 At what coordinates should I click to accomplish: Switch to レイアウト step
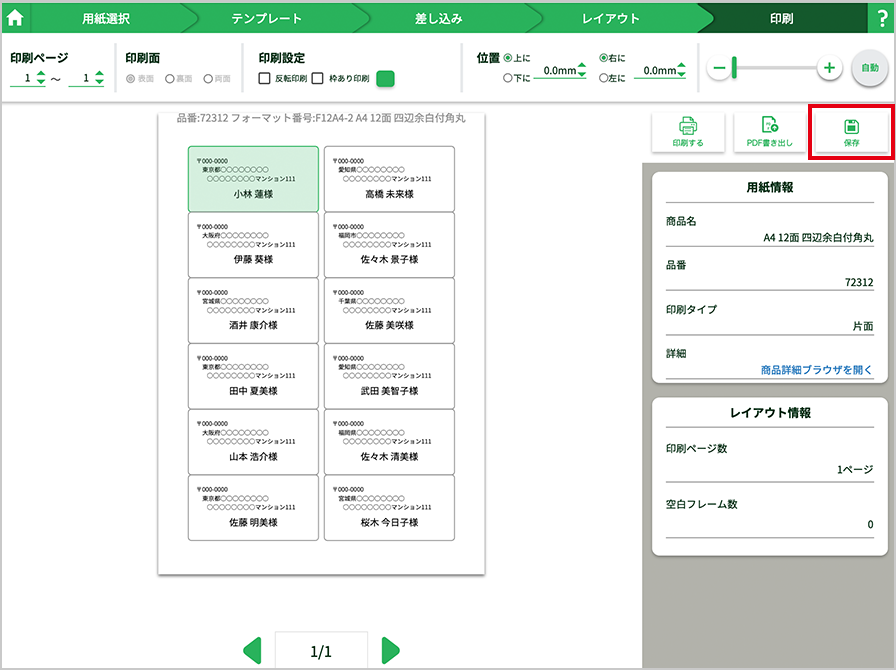[x=610, y=18]
